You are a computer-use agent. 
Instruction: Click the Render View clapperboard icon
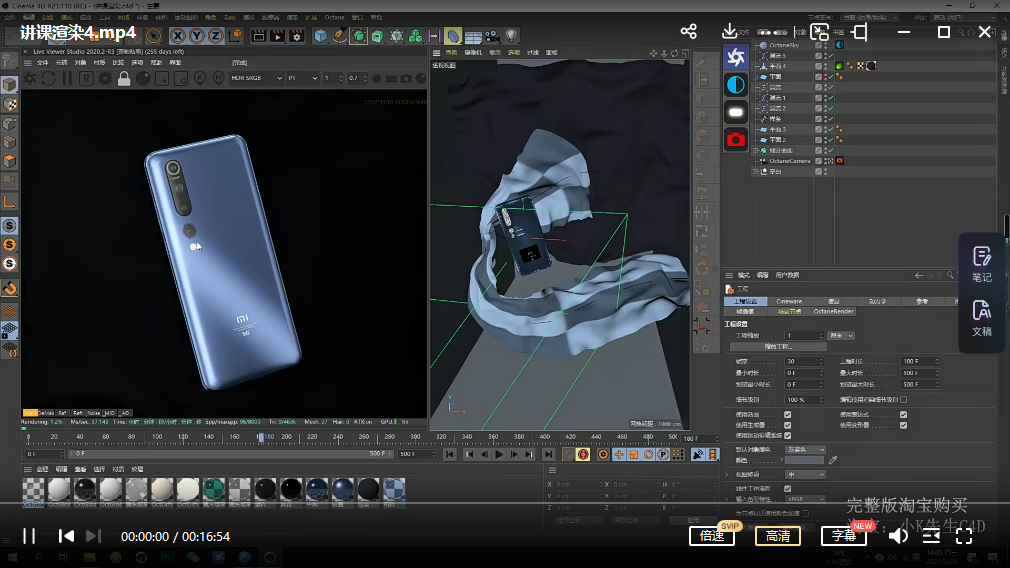pyautogui.click(x=258, y=36)
